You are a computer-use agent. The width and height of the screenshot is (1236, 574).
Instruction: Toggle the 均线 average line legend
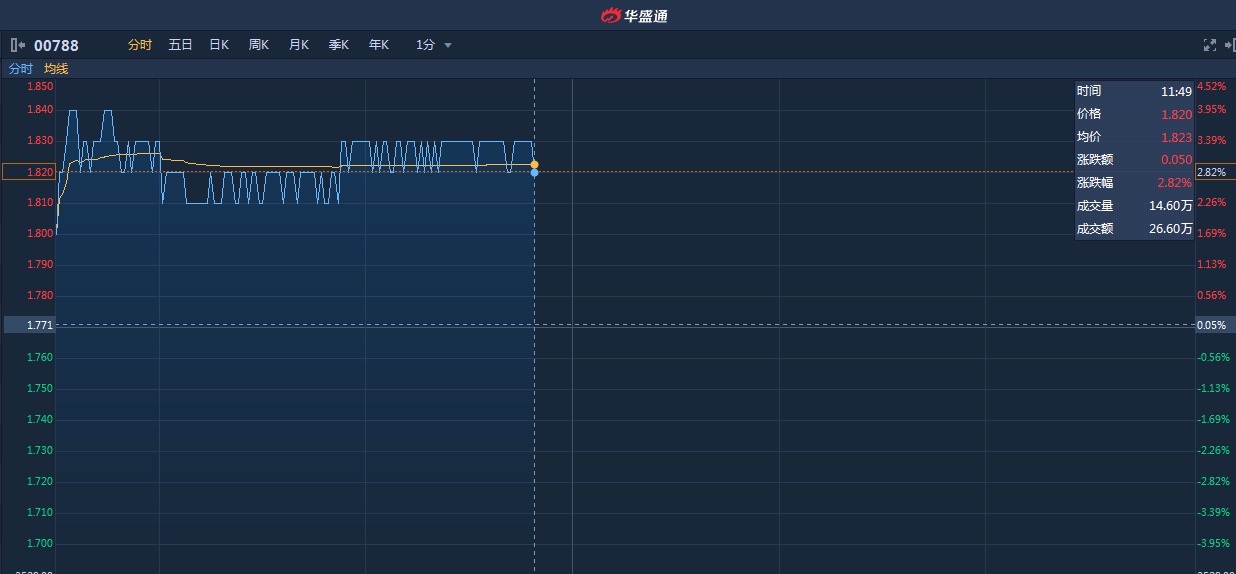[x=56, y=69]
